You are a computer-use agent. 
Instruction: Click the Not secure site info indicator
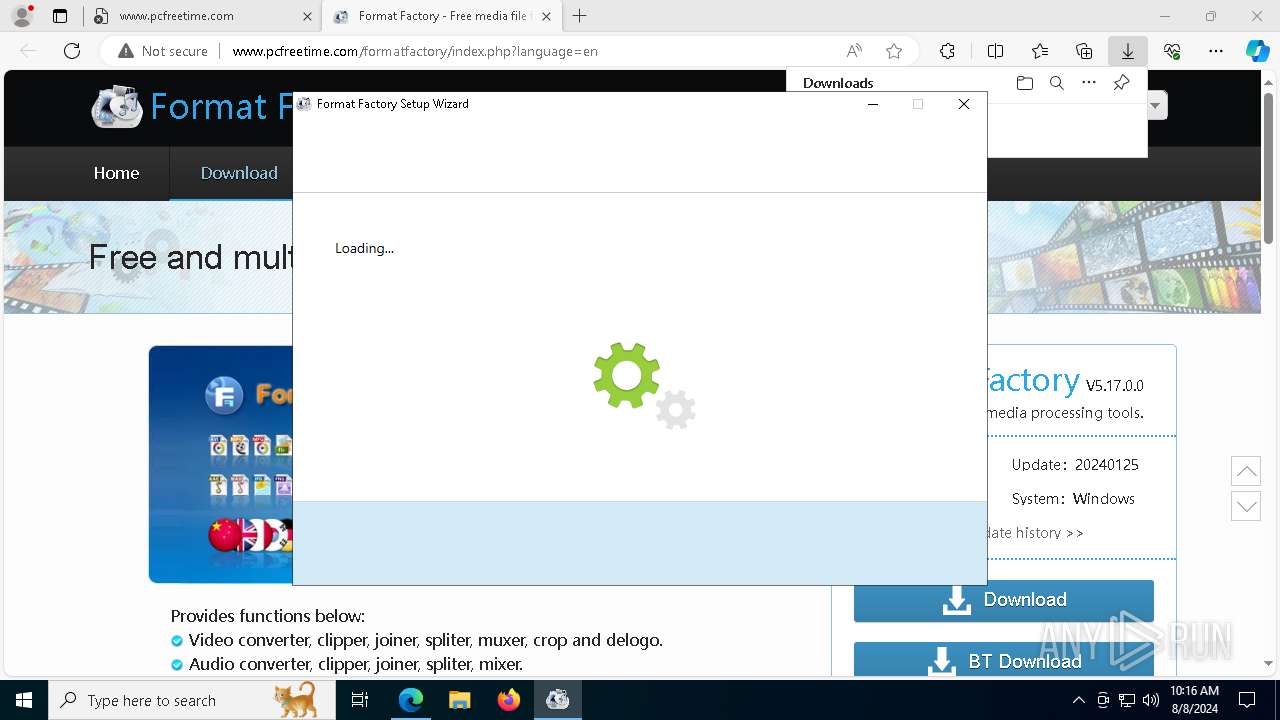[x=163, y=51]
